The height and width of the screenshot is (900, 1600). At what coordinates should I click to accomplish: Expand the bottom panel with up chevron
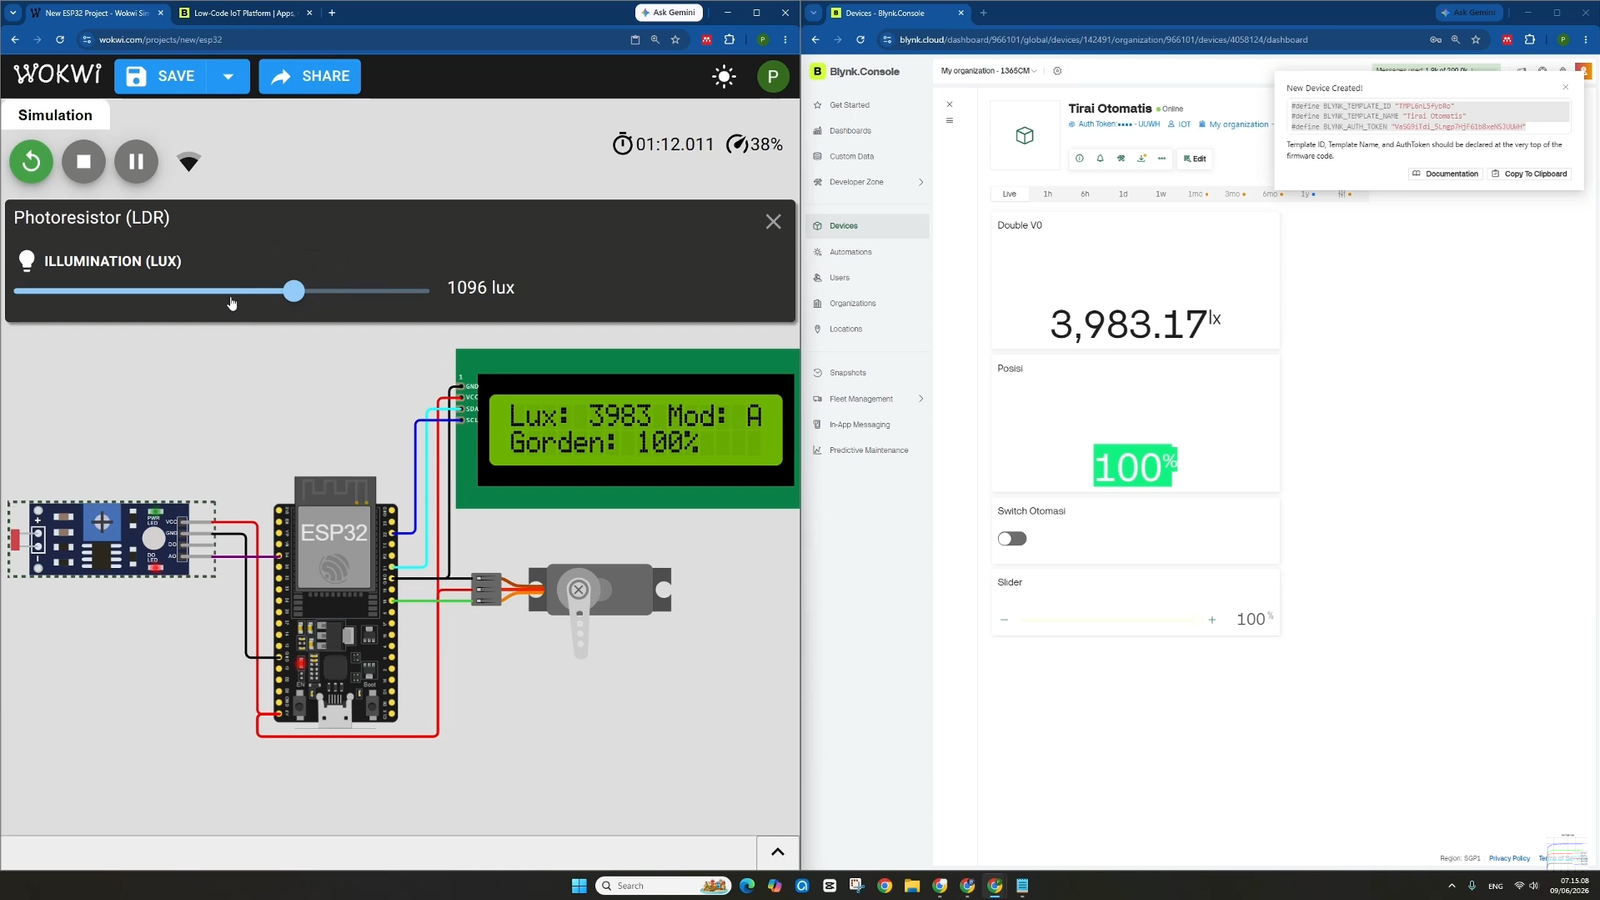pos(778,852)
